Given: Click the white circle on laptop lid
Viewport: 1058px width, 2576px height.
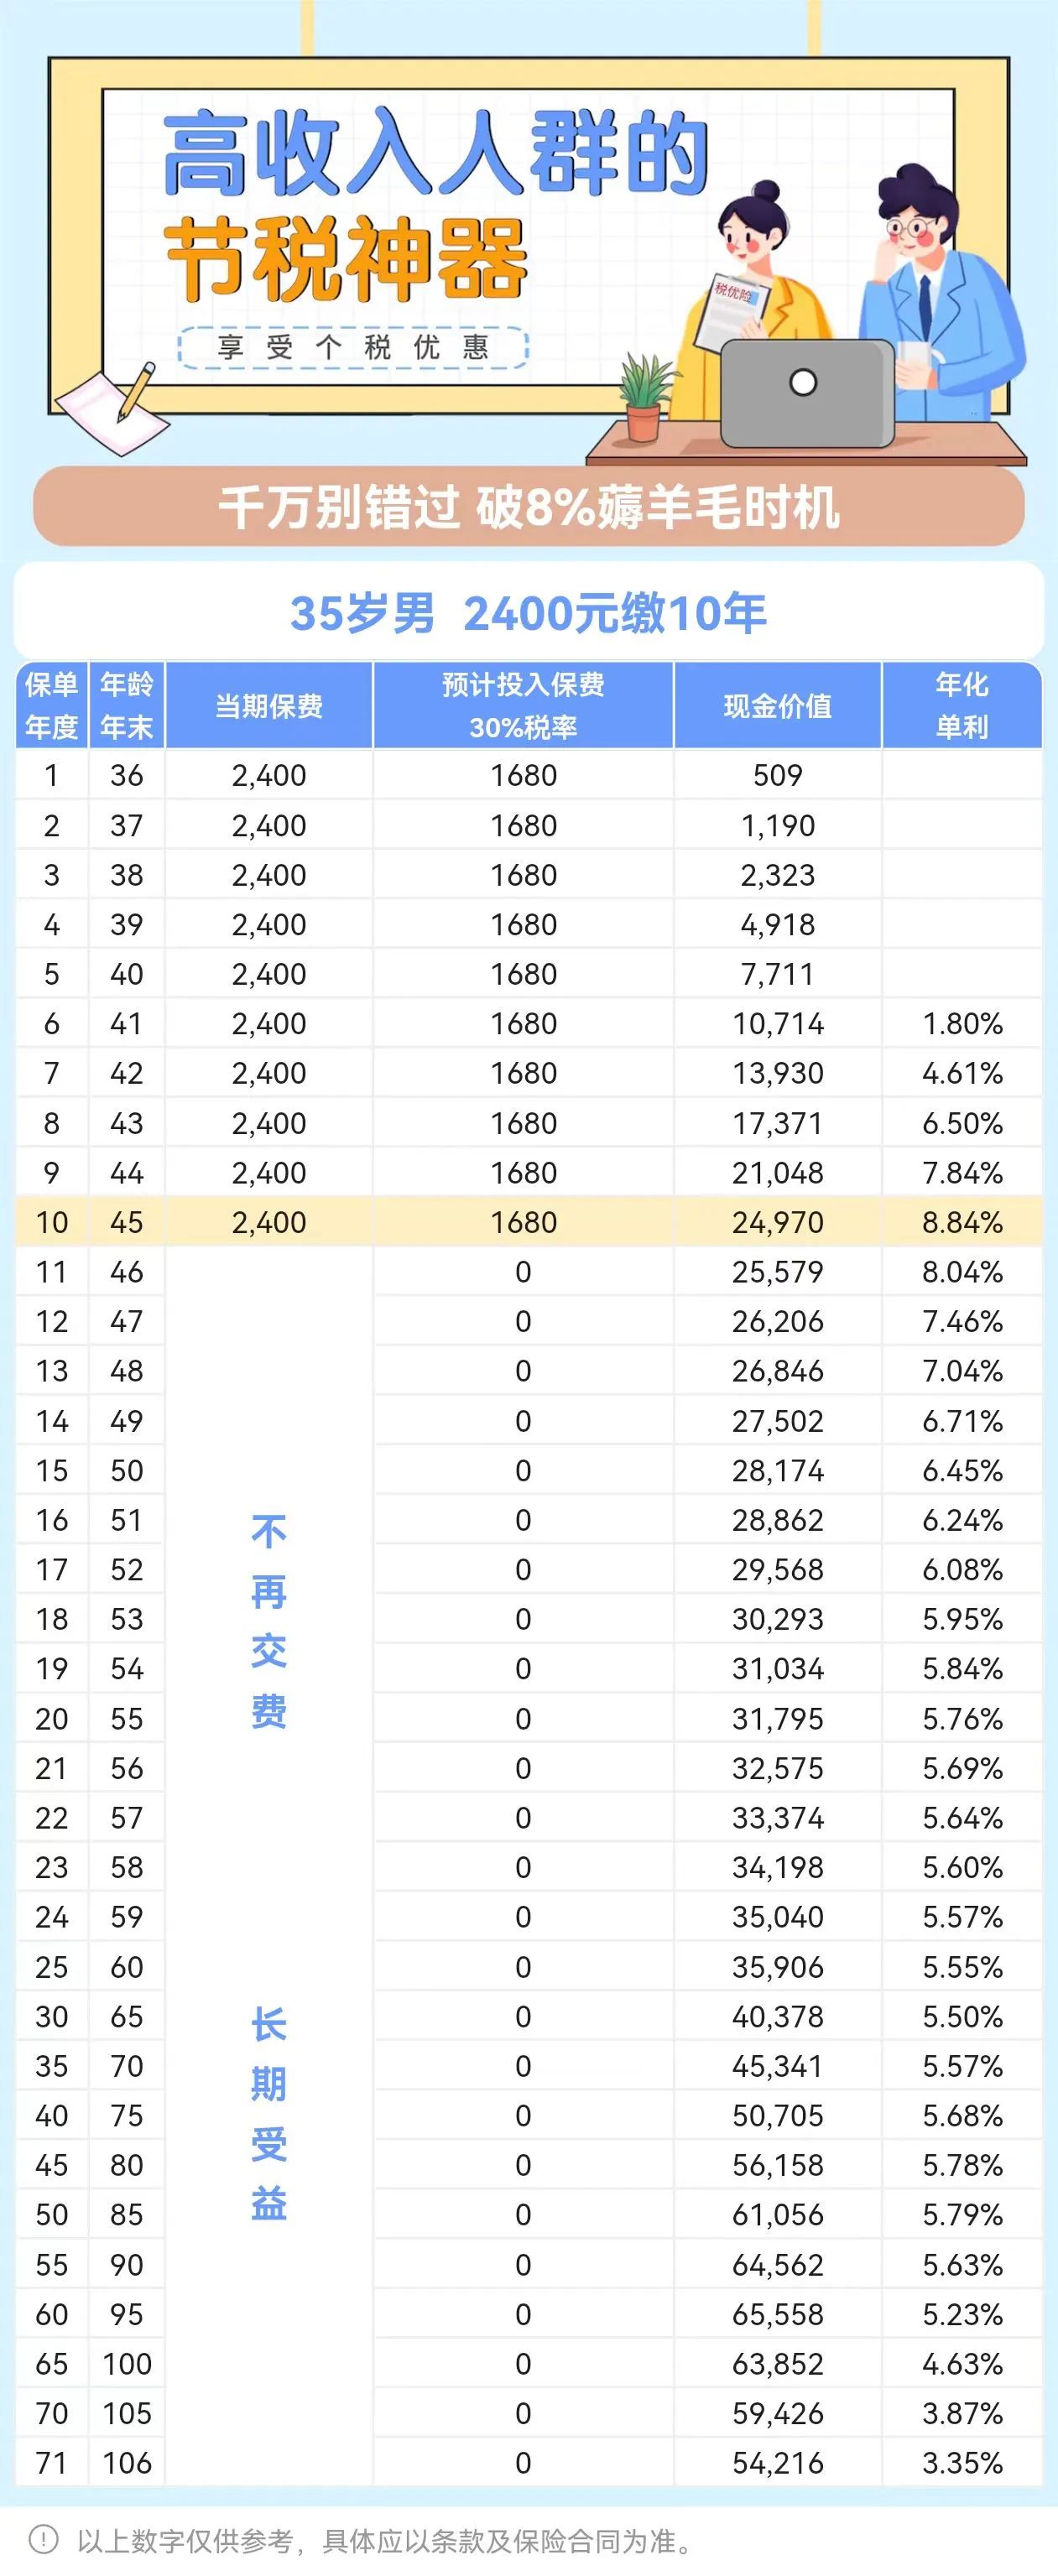Looking at the screenshot, I should tap(803, 382).
